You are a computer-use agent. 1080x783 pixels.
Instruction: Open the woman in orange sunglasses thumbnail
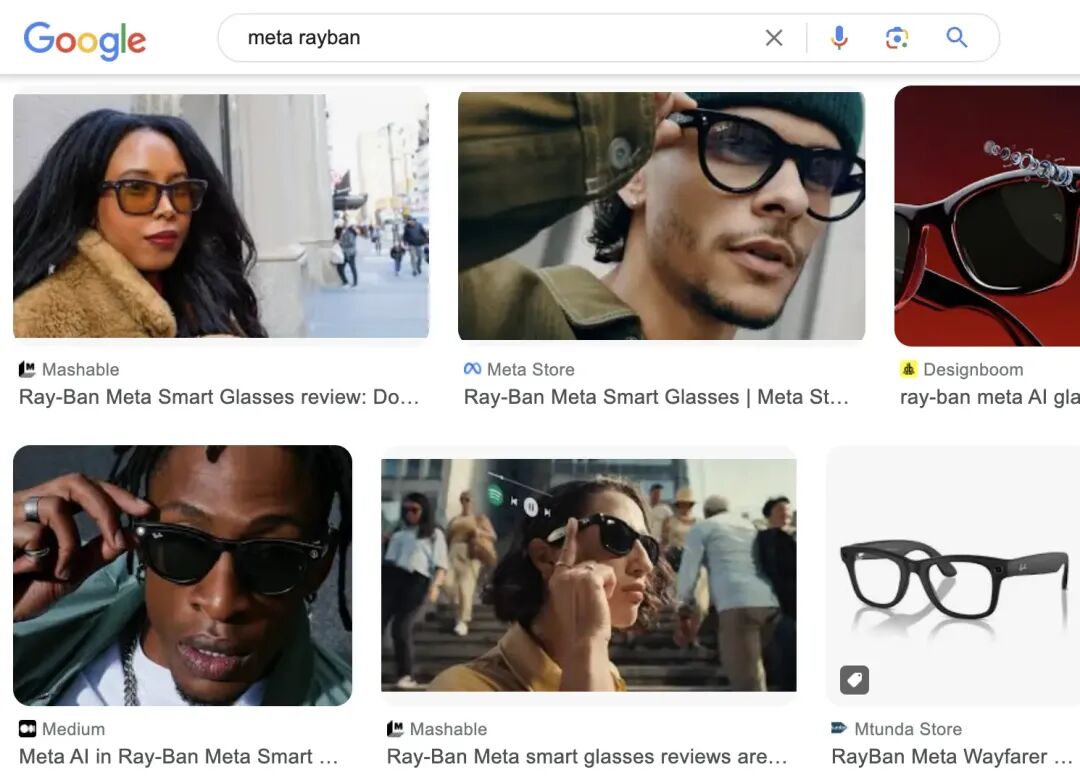pos(221,216)
